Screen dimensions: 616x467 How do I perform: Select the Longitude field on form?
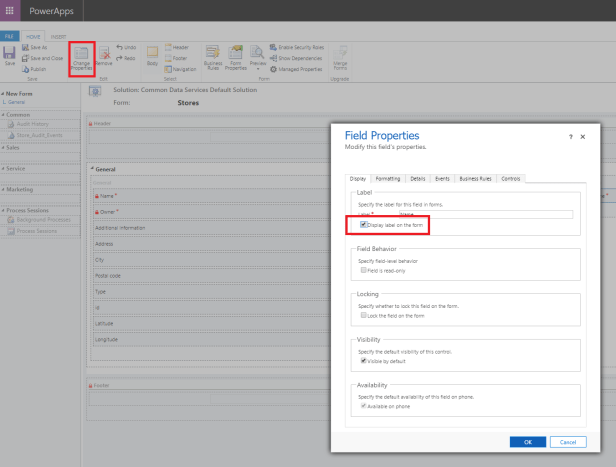211,339
